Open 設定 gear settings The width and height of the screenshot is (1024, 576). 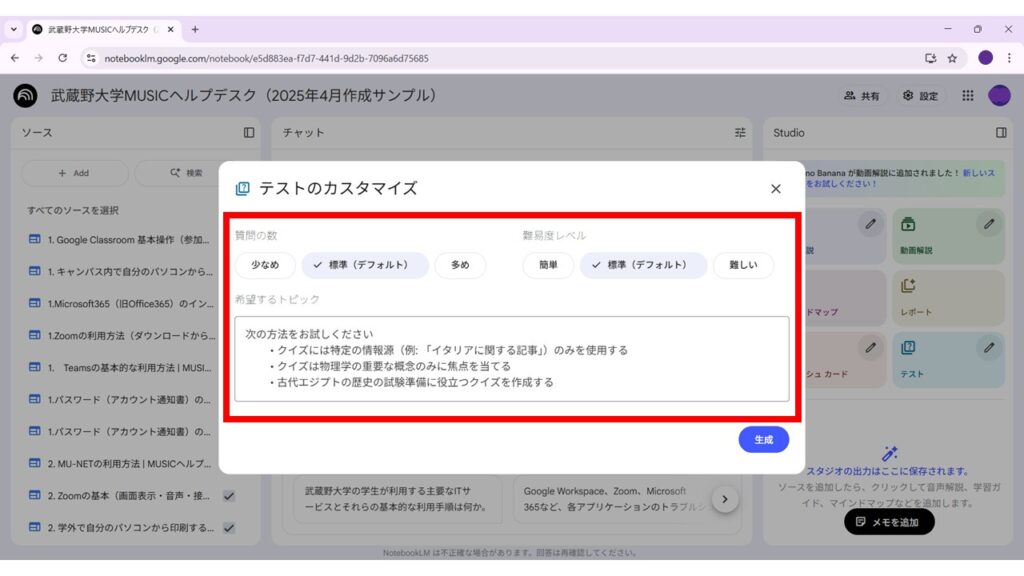pyautogui.click(x=920, y=96)
